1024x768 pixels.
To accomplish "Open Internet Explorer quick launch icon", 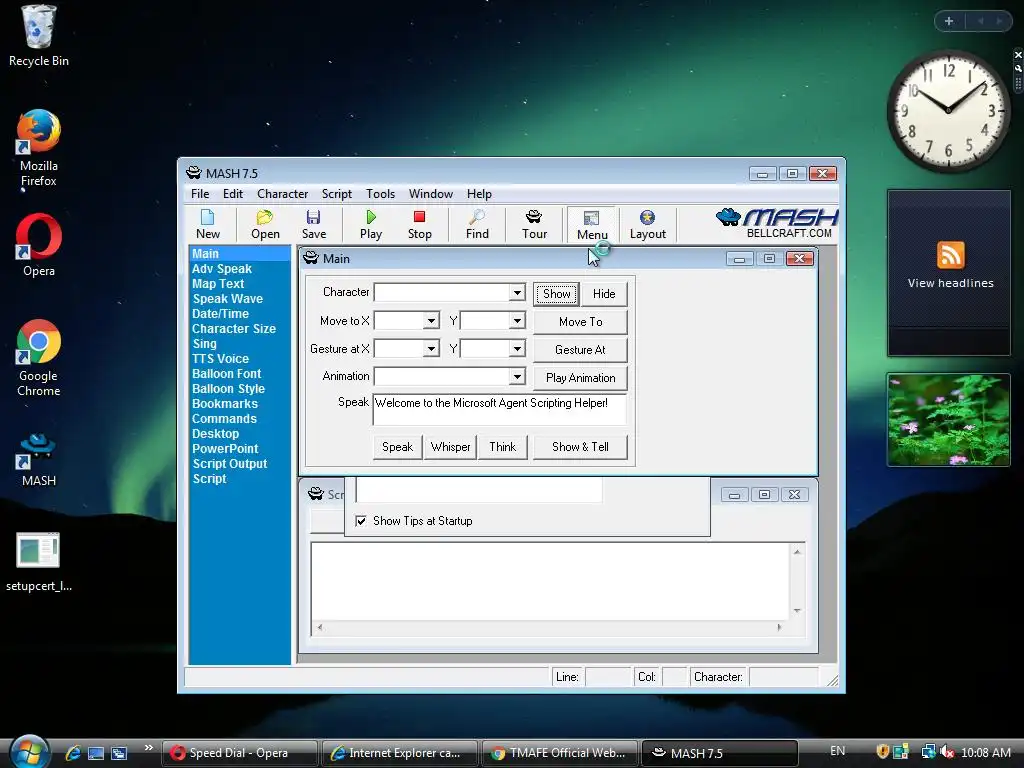I will pyautogui.click(x=73, y=753).
